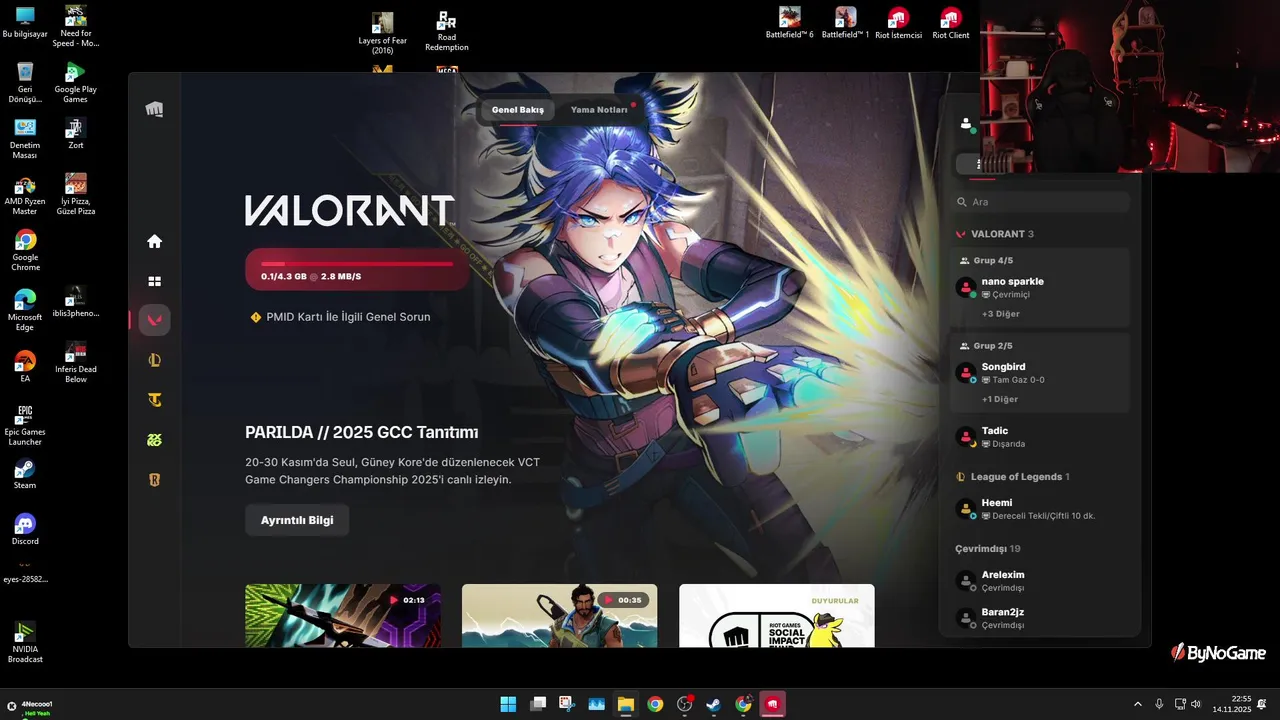Select the EA desktop icon
Image resolution: width=1280 pixels, height=720 pixels.
pos(25,367)
